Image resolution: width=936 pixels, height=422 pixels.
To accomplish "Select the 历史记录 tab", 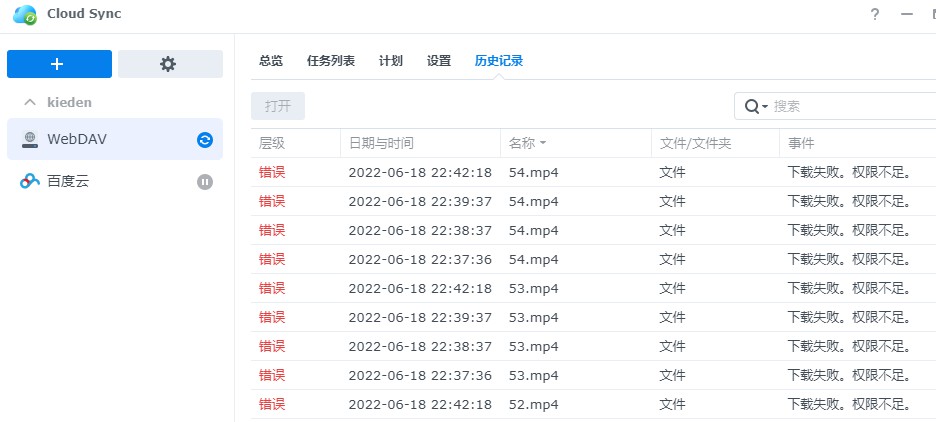I will 498,61.
